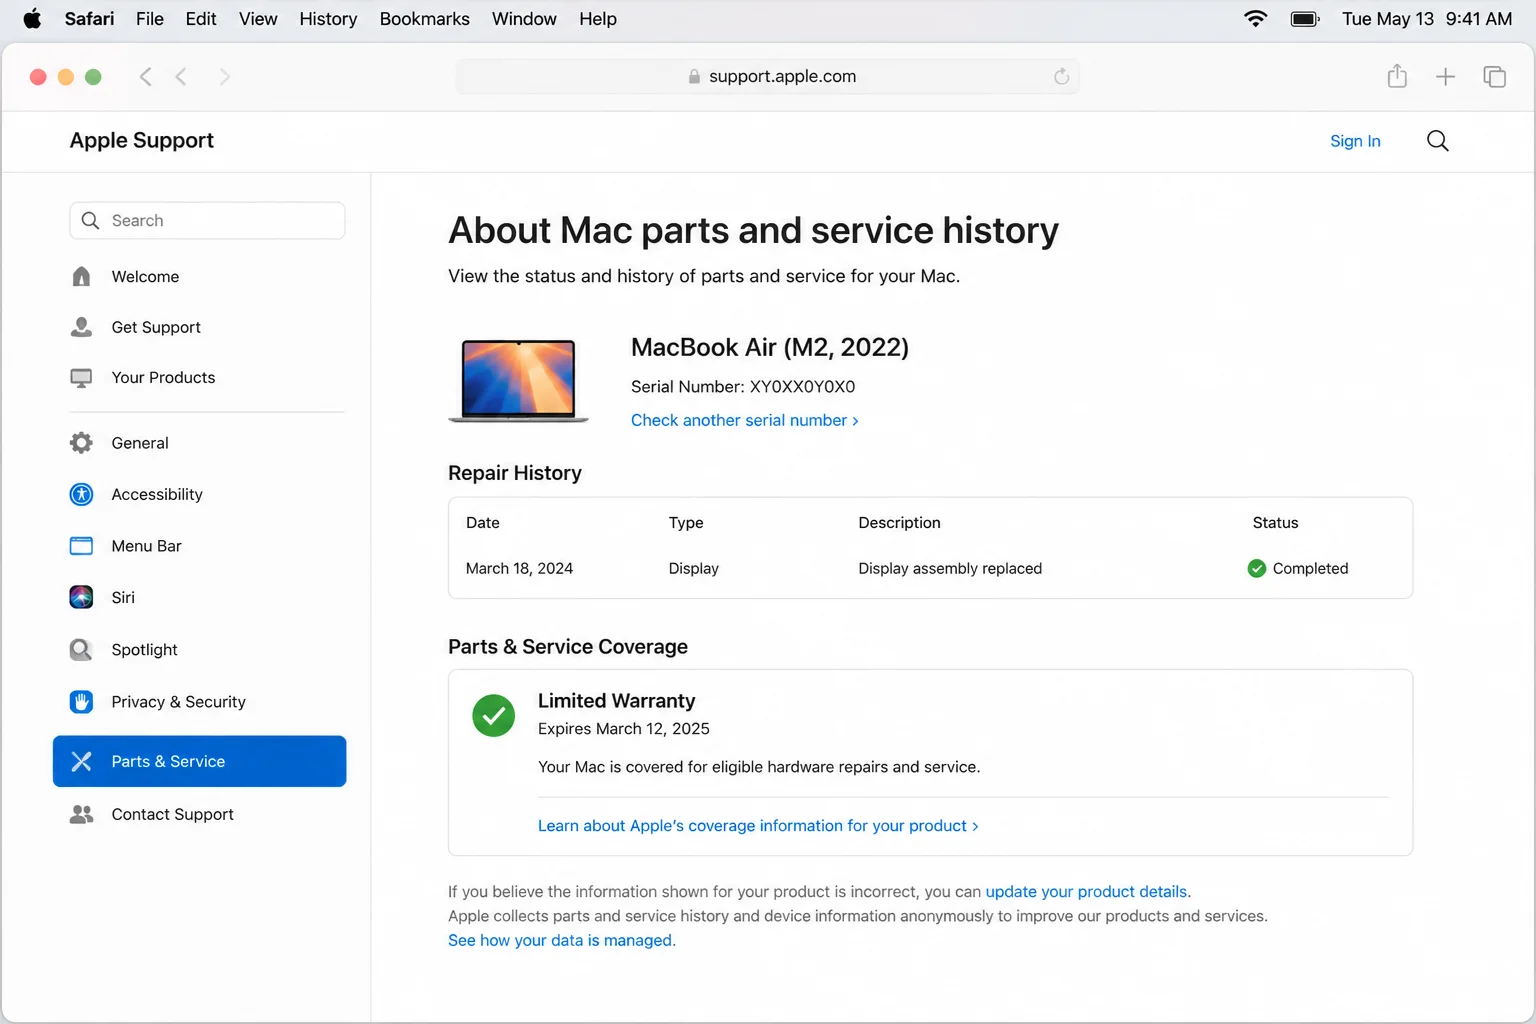This screenshot has height=1024, width=1536.
Task: Reload the page with refresh icon
Action: click(1061, 77)
